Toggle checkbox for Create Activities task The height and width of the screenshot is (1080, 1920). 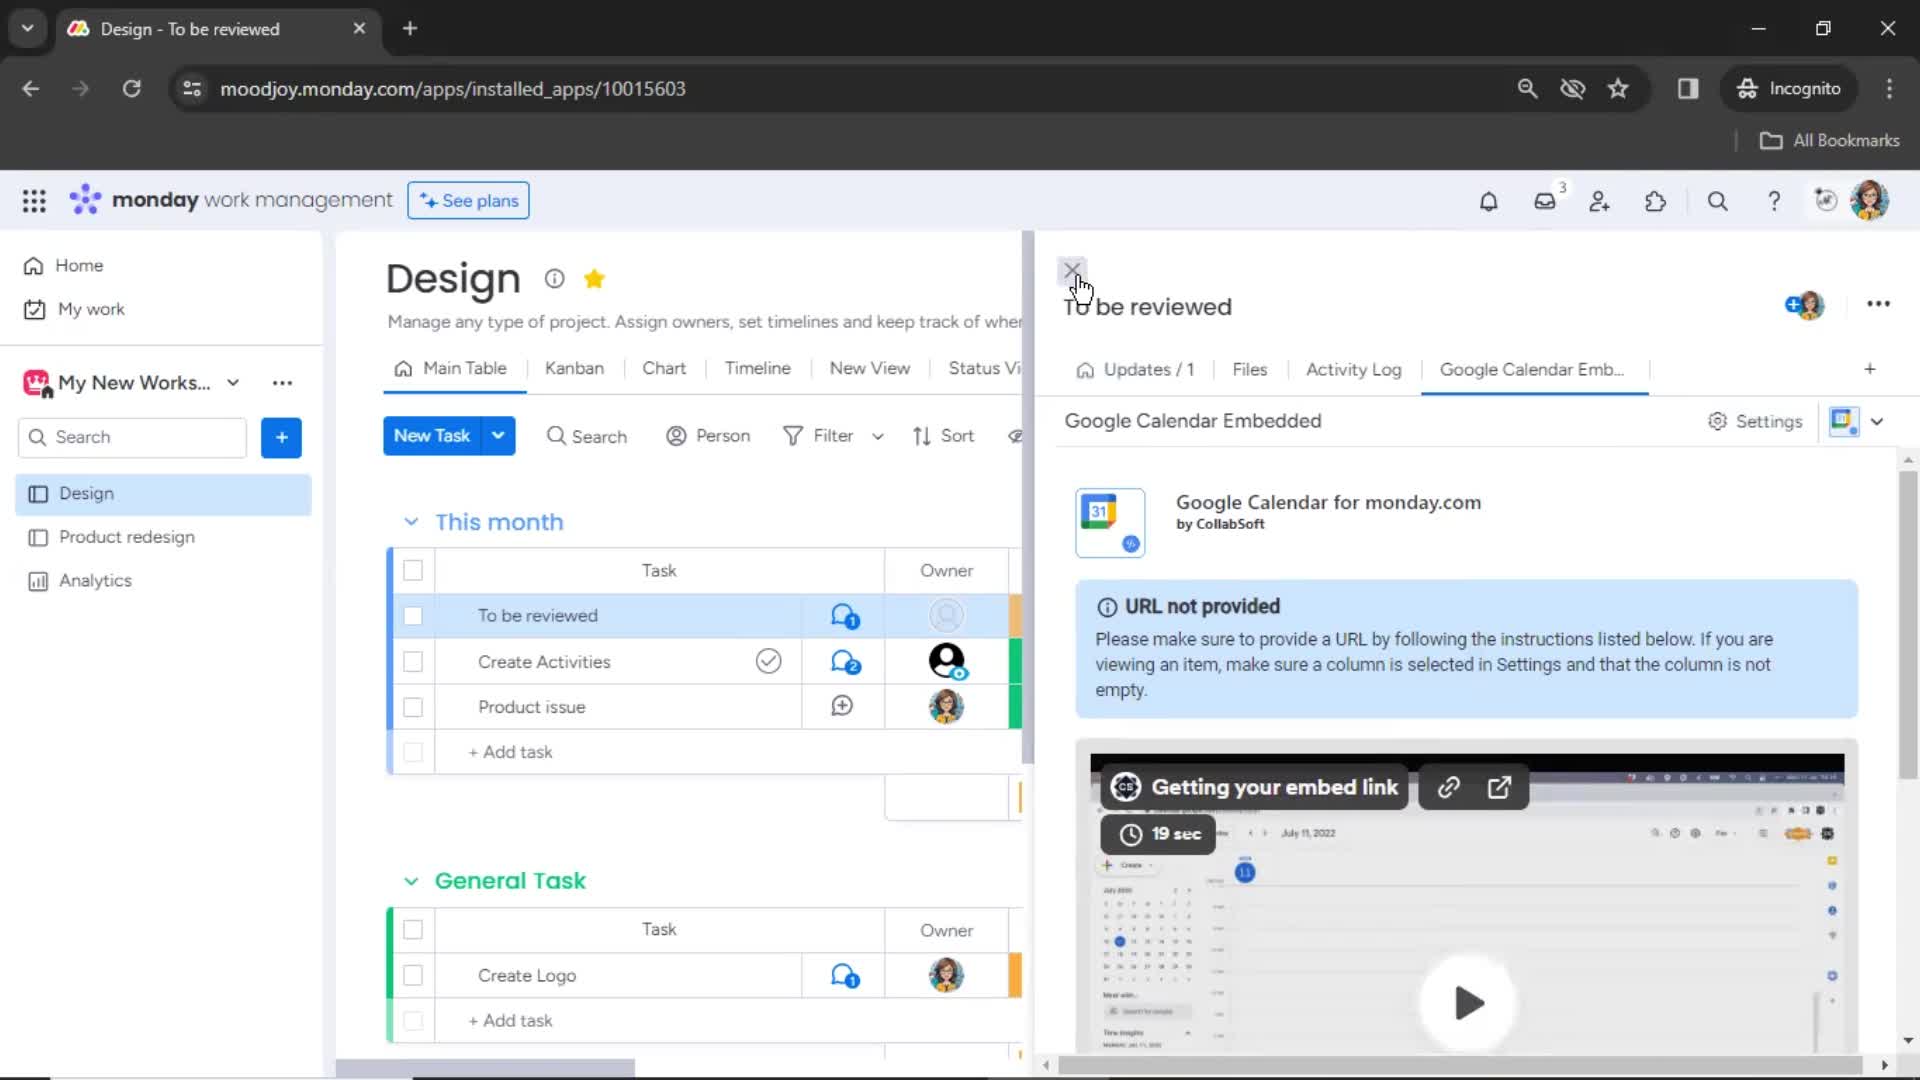click(x=411, y=661)
